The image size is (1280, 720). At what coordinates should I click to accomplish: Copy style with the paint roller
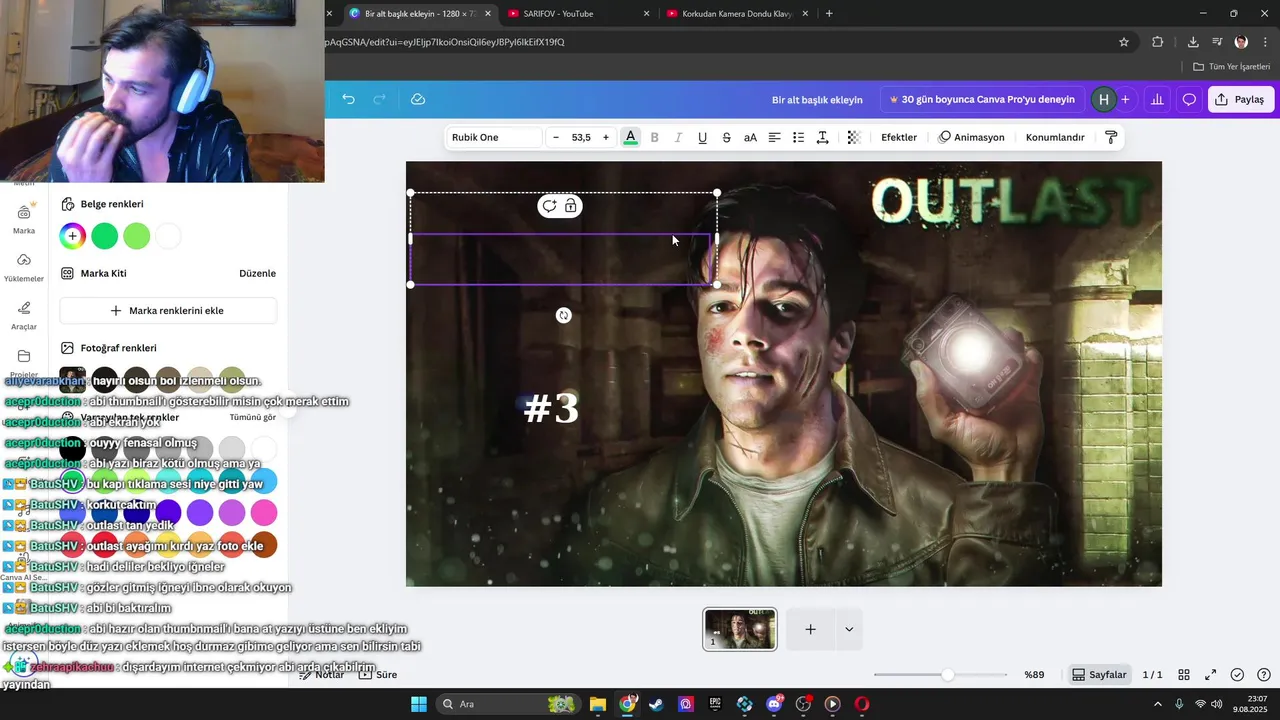tap(1111, 137)
